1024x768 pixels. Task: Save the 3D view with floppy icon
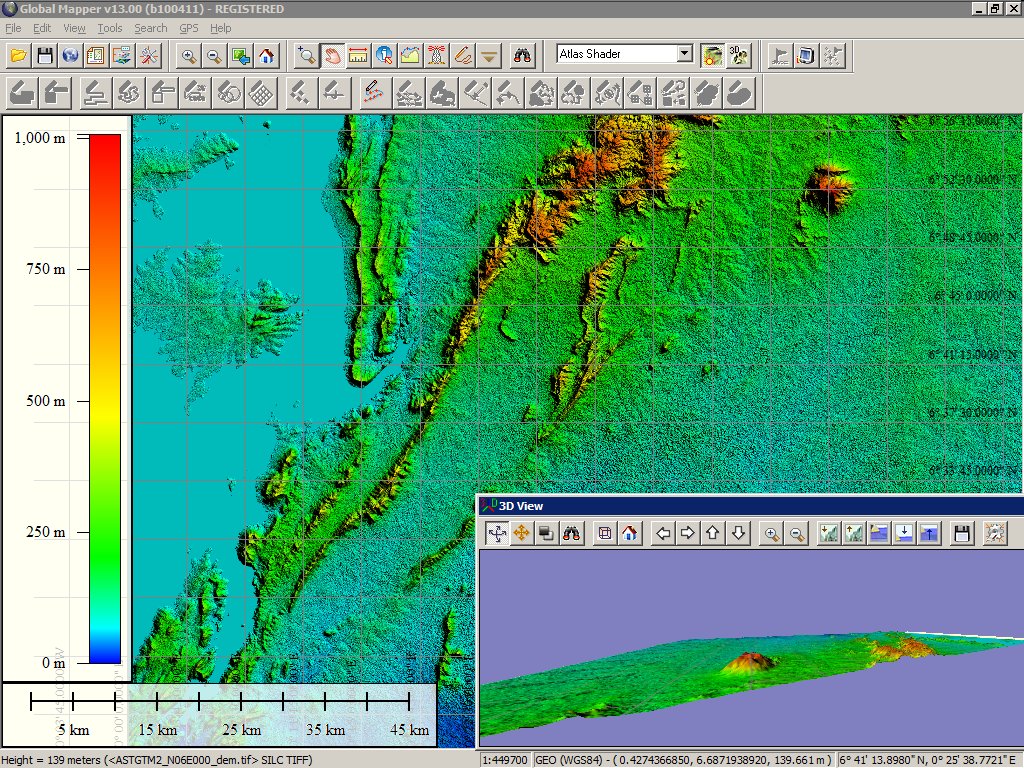pos(961,534)
